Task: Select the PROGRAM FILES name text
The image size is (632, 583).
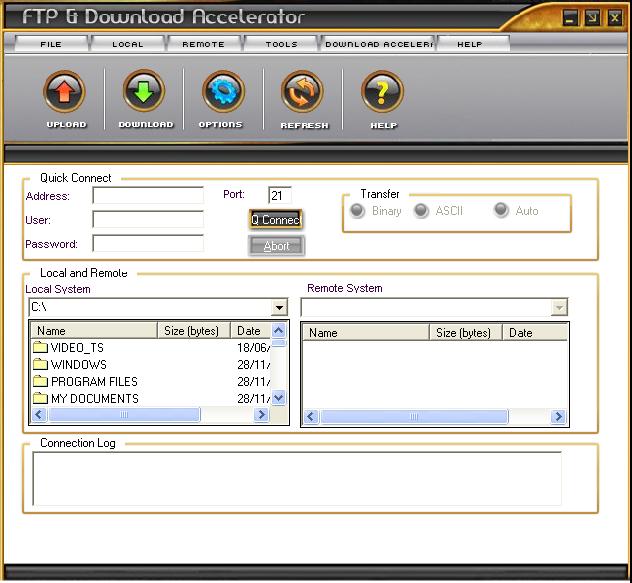Action: click(94, 381)
